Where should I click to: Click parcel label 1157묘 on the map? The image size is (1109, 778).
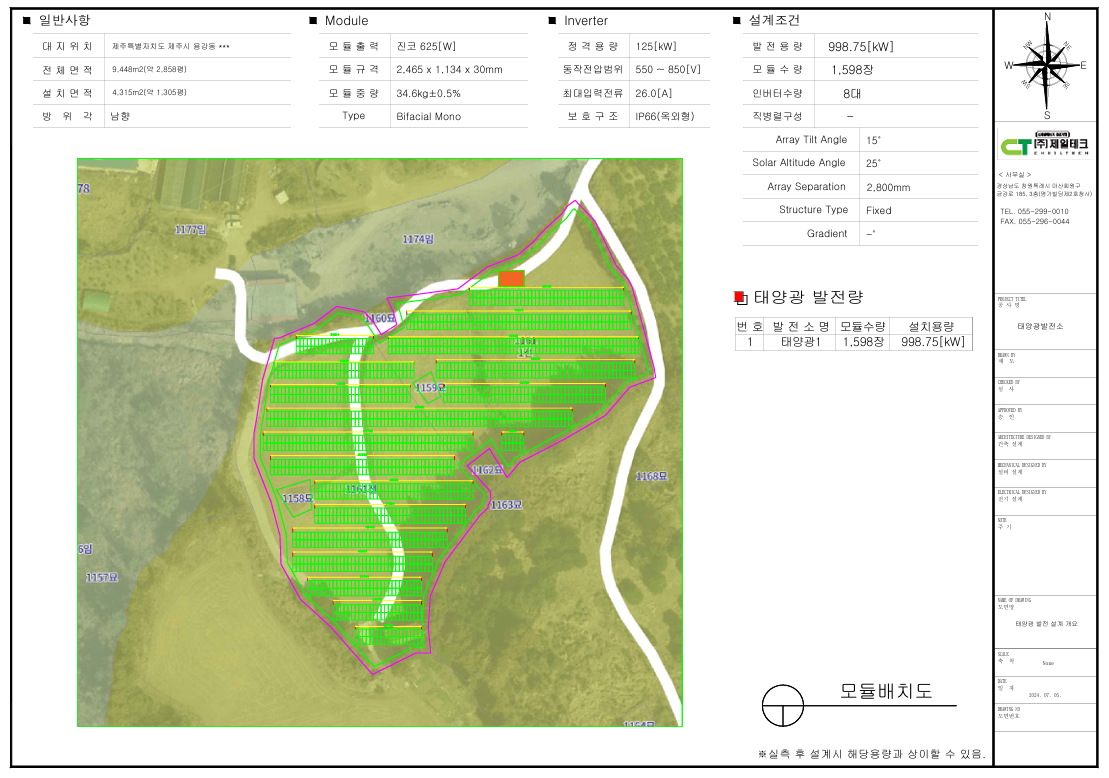pos(102,577)
